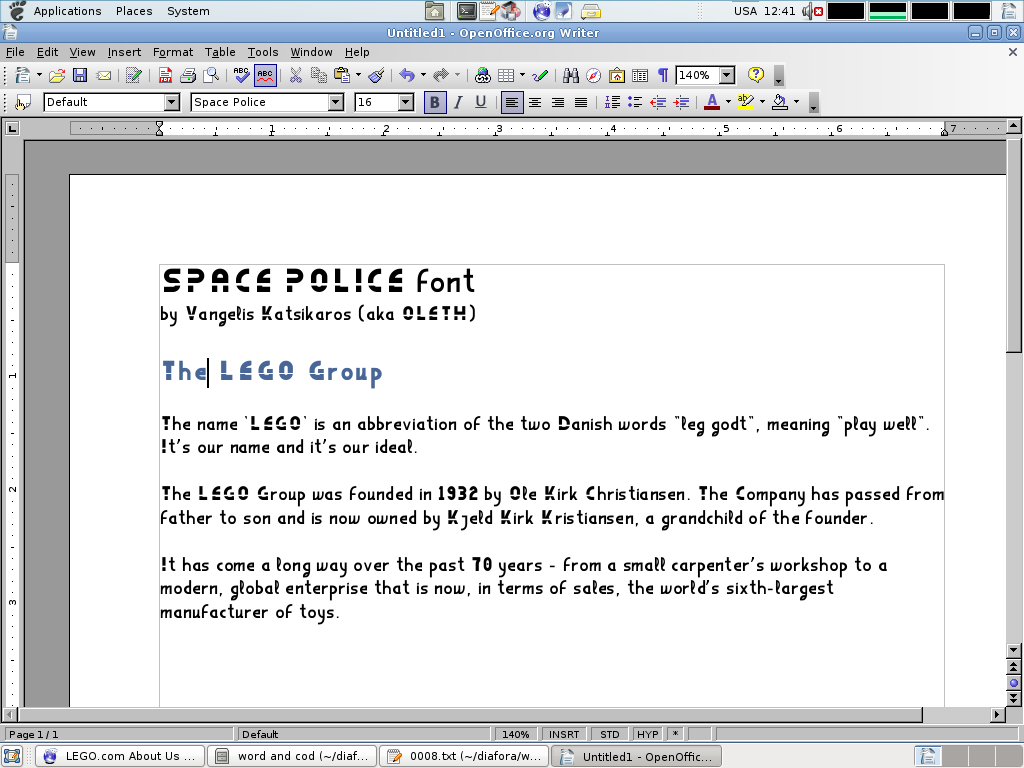Click the INSRT insert mode status field
Screen dimensions: 1024x768
point(564,734)
